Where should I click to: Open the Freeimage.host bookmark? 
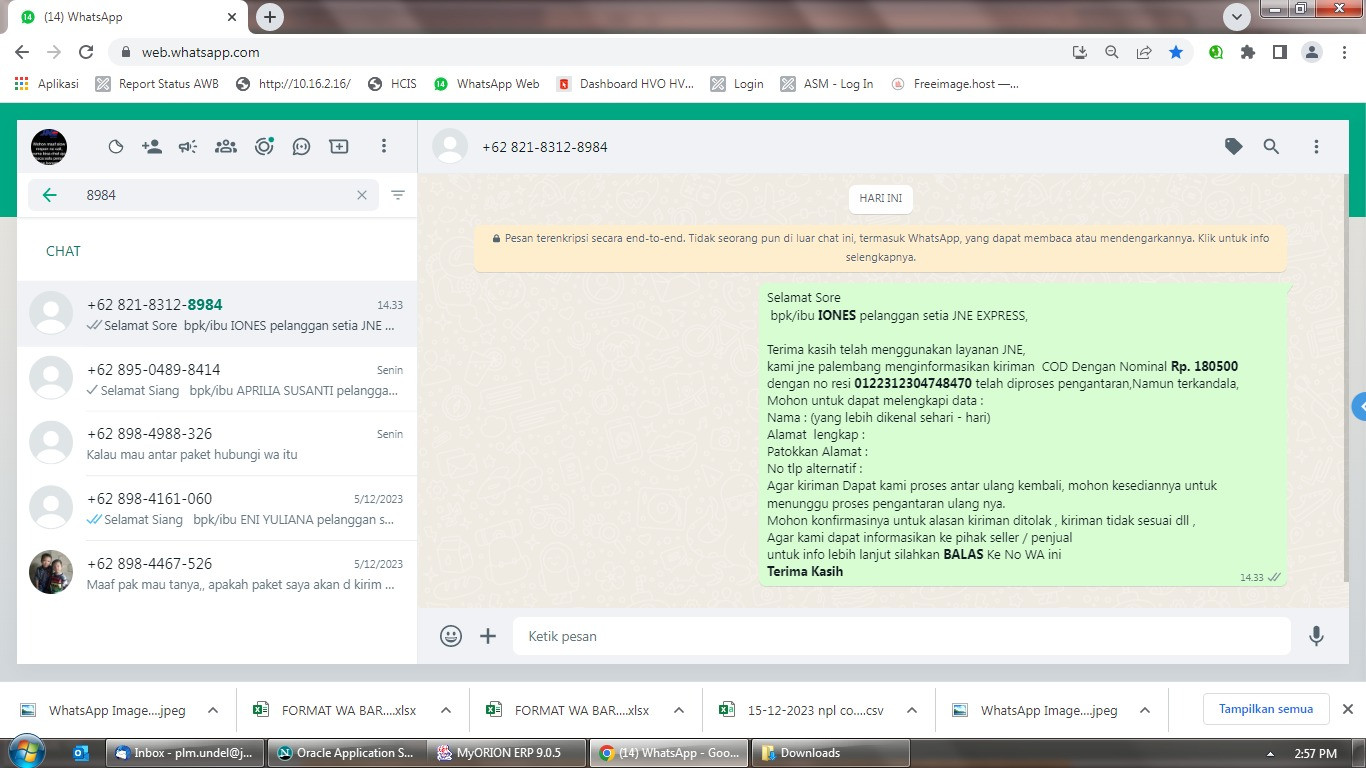(955, 84)
